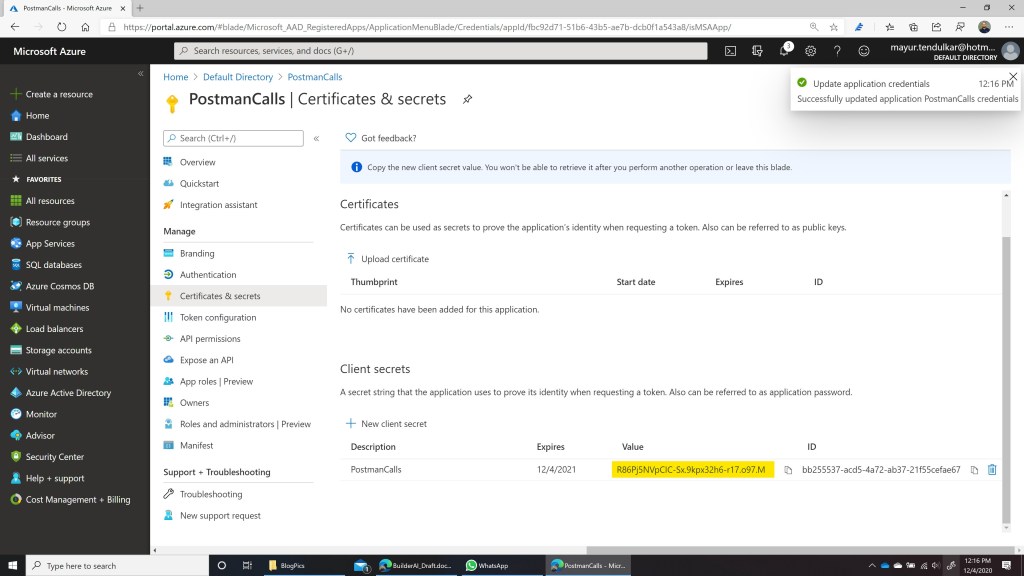
Task: Pin the PostmanCalls blade
Action: (x=467, y=99)
